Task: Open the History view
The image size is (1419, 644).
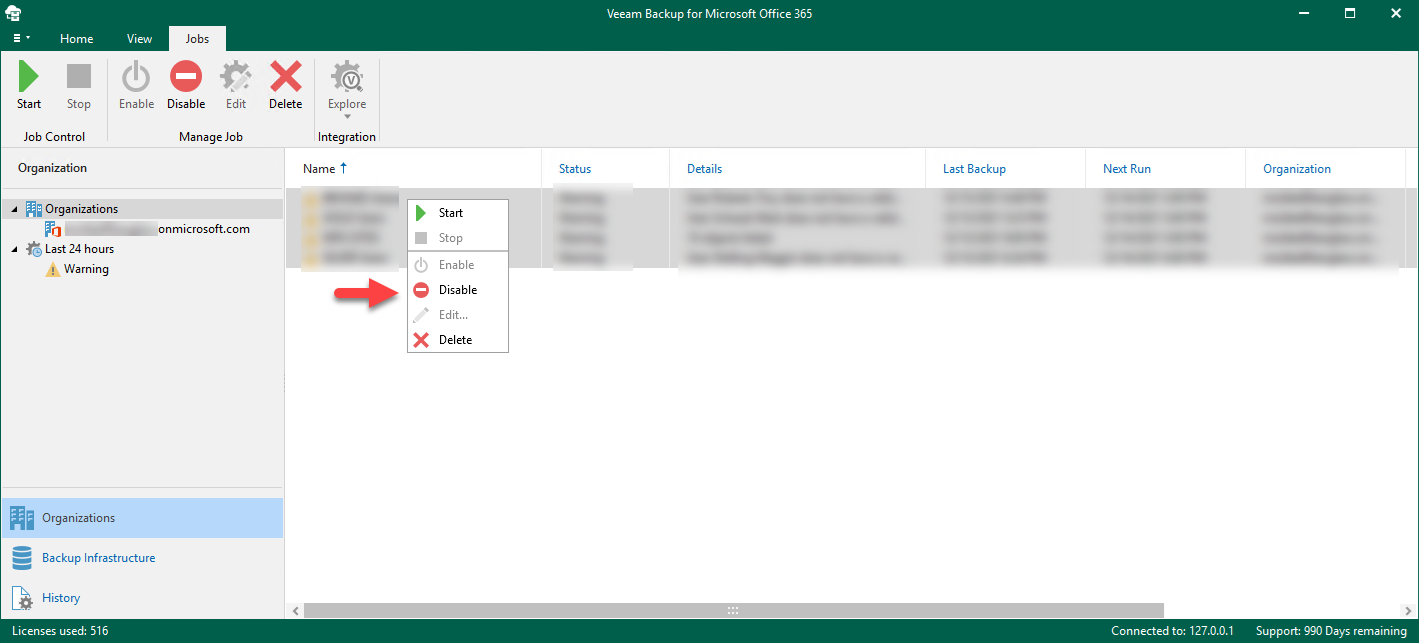Action: click(x=142, y=598)
